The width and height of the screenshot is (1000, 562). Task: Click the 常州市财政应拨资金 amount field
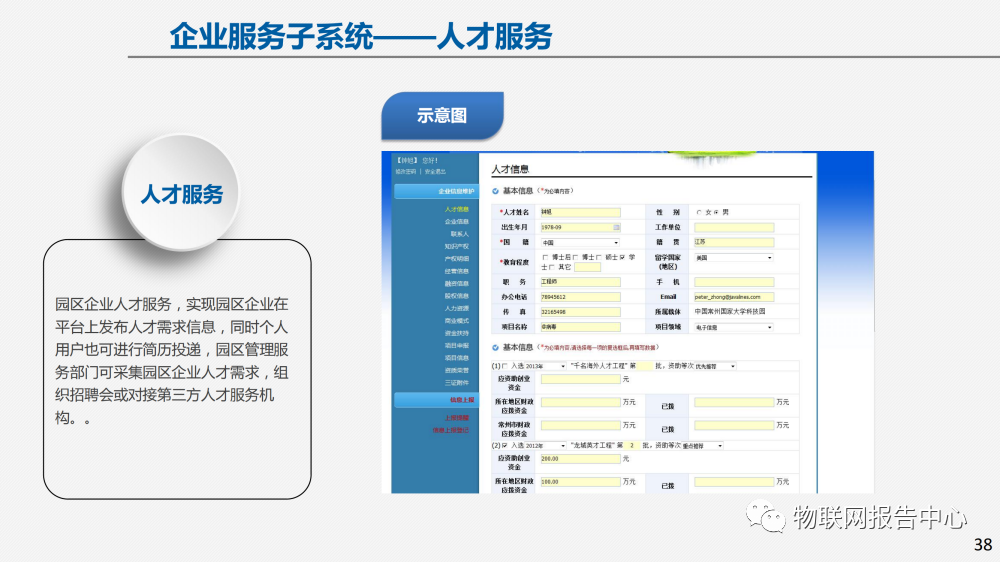point(580,425)
